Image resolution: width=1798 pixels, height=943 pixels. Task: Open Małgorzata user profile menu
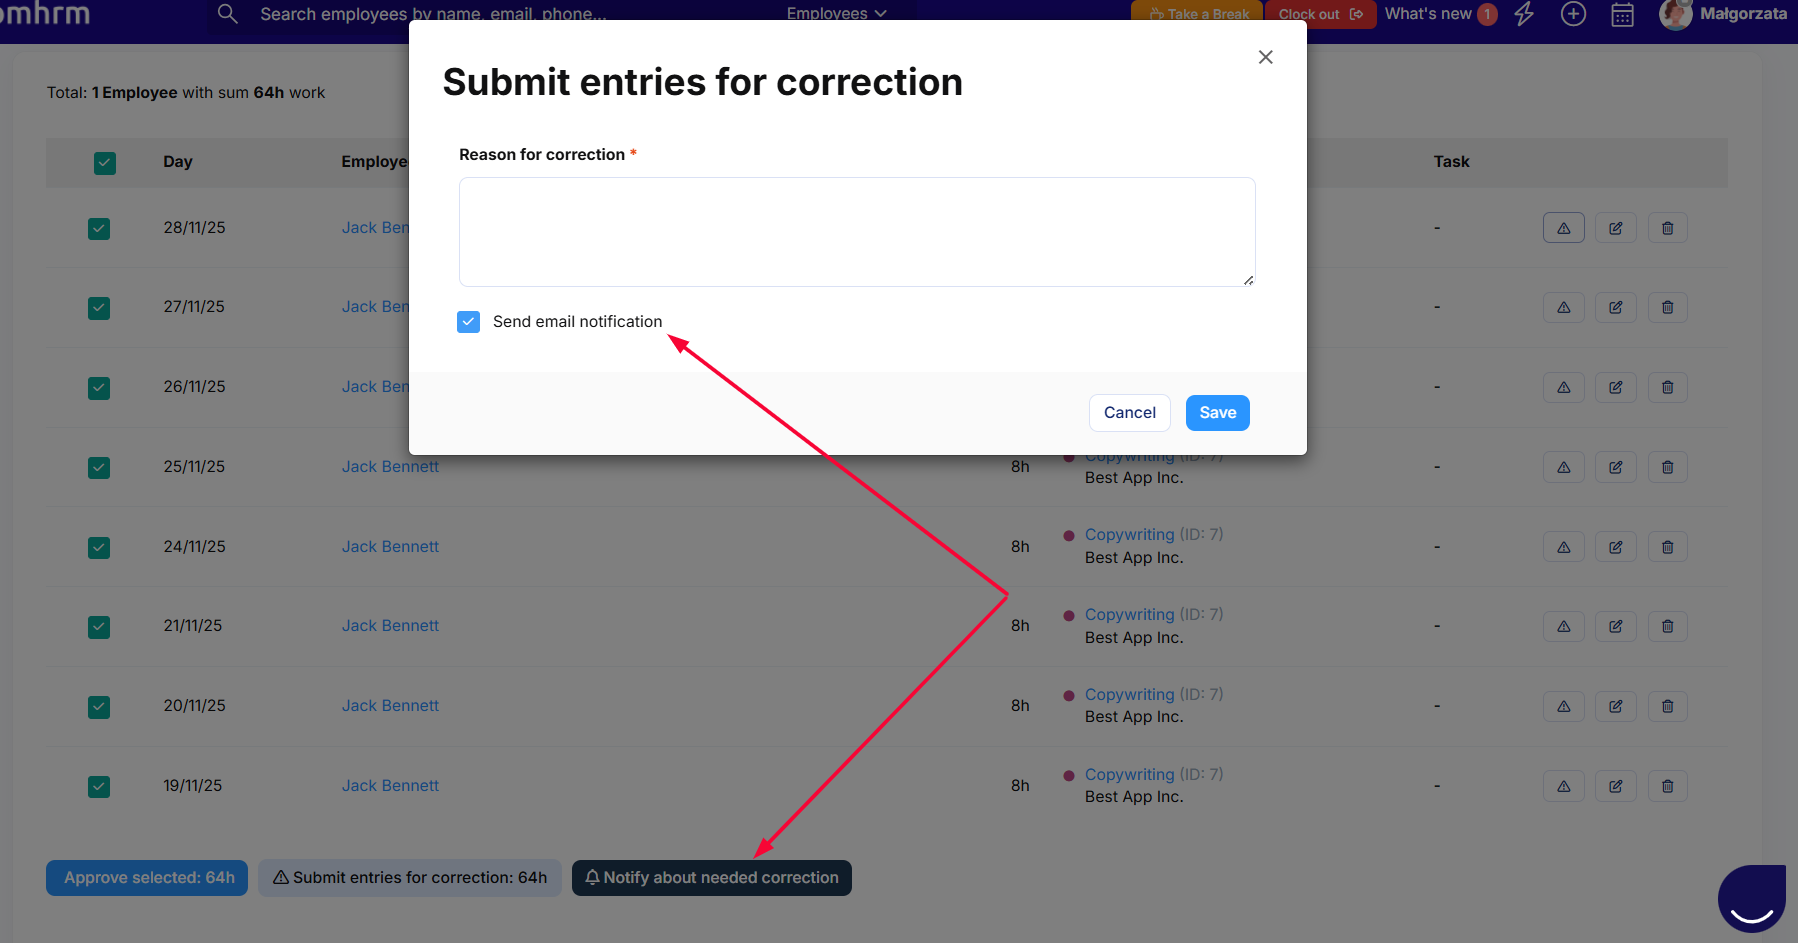[x=1723, y=14]
